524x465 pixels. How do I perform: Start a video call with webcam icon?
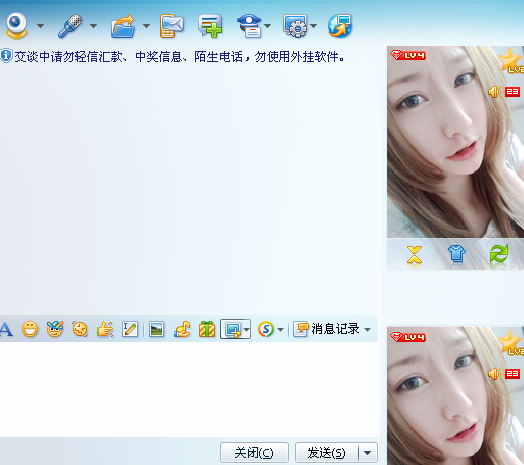tap(16, 26)
